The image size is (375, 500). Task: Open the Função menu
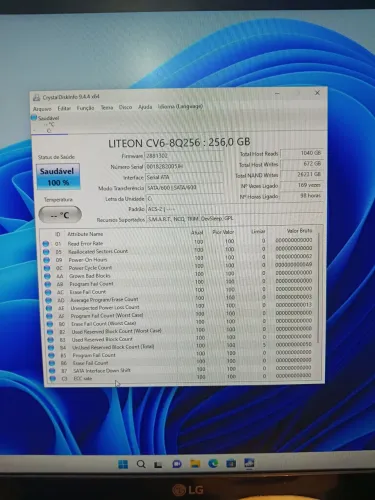86,108
